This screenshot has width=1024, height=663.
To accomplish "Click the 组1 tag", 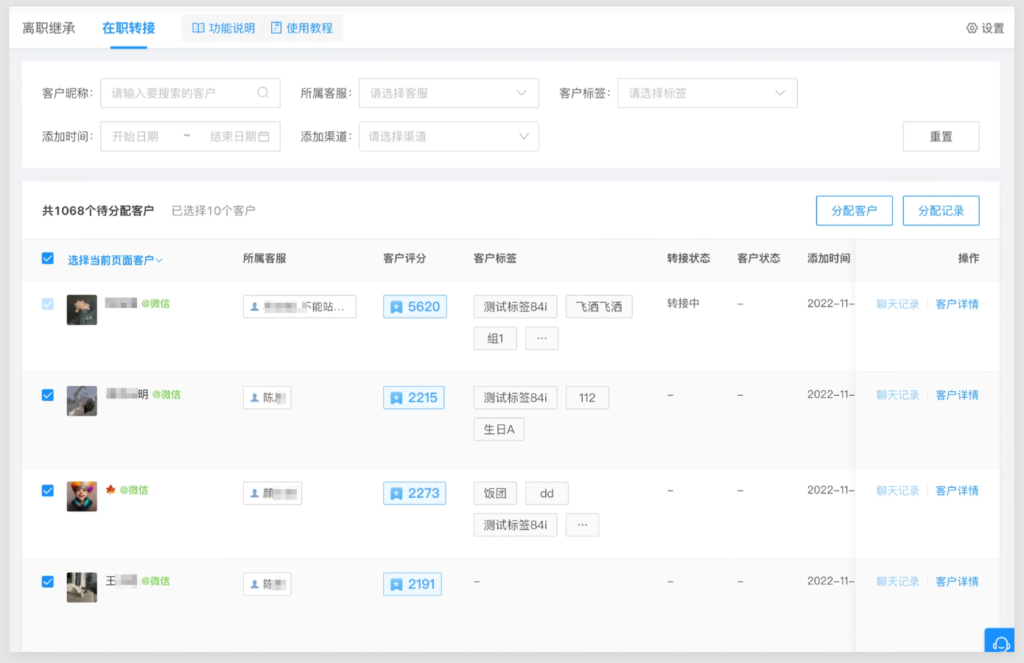I will [x=495, y=338].
